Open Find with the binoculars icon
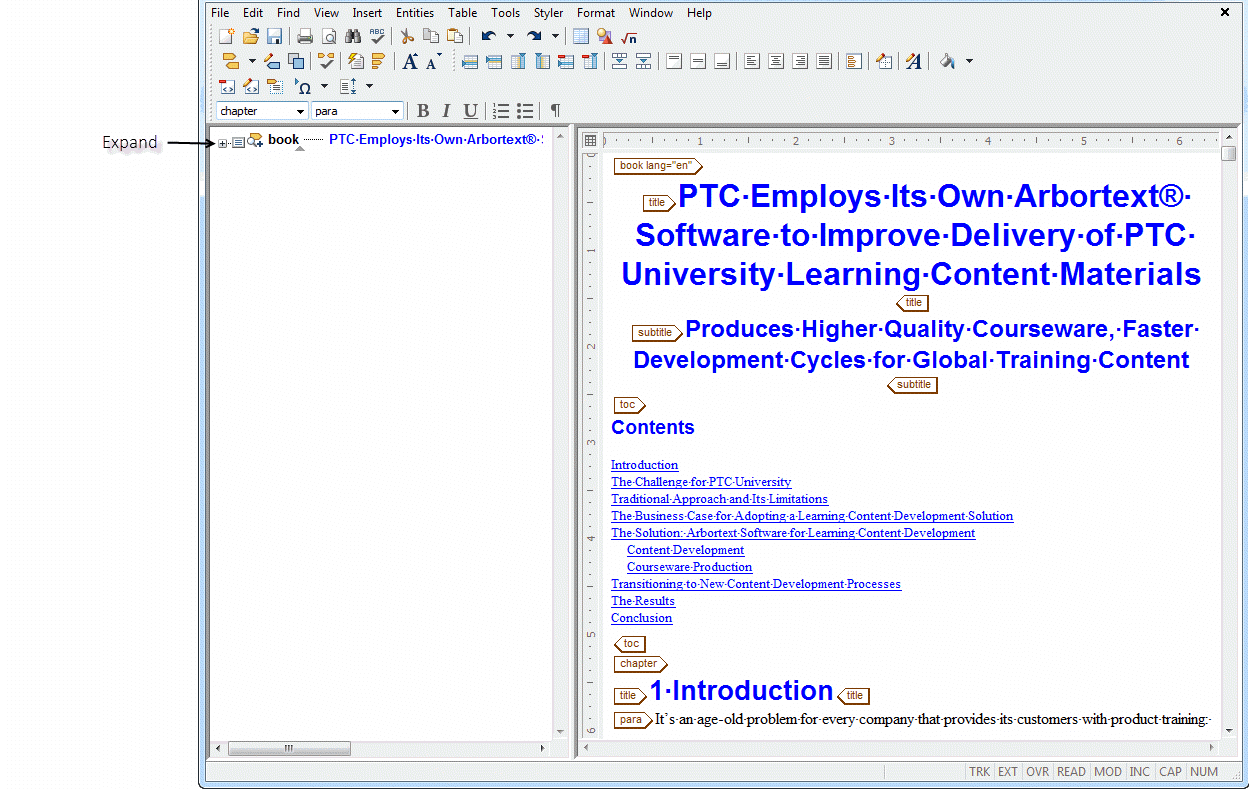 point(353,36)
